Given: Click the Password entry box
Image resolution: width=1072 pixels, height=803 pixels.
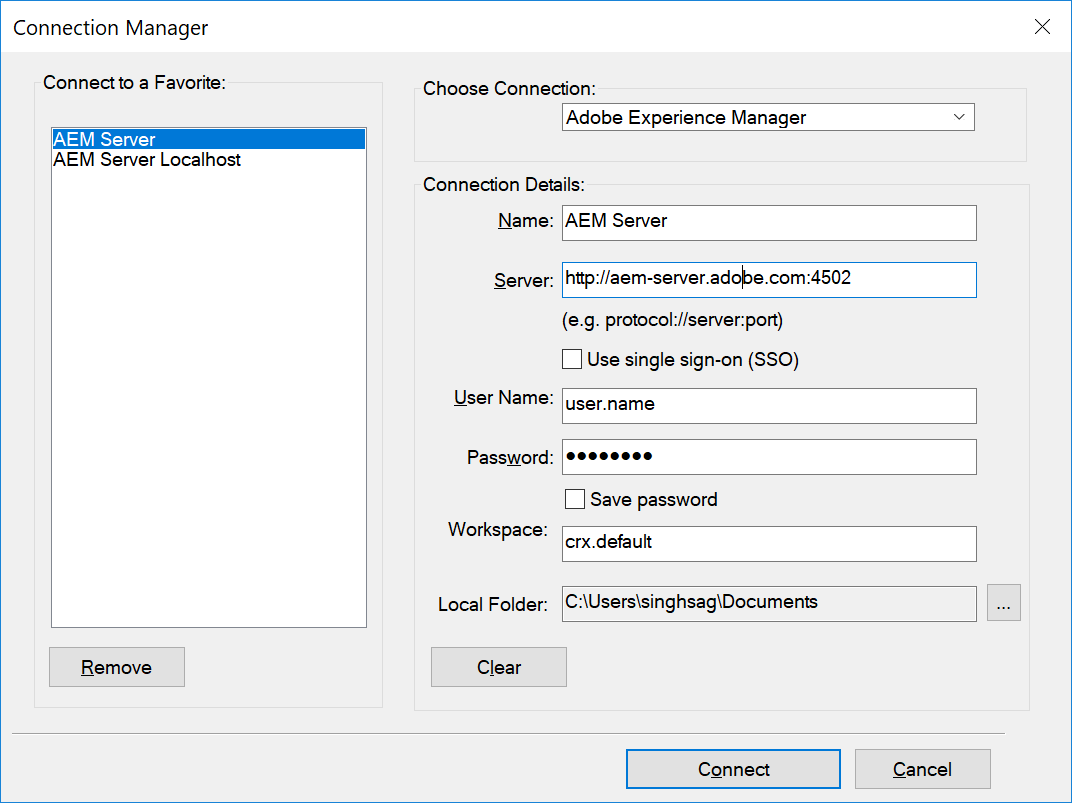Looking at the screenshot, I should point(769,457).
